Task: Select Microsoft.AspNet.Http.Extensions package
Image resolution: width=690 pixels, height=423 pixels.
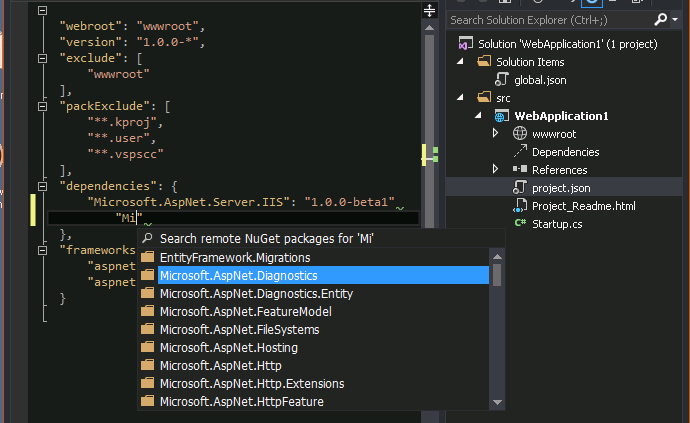Action: (x=252, y=384)
